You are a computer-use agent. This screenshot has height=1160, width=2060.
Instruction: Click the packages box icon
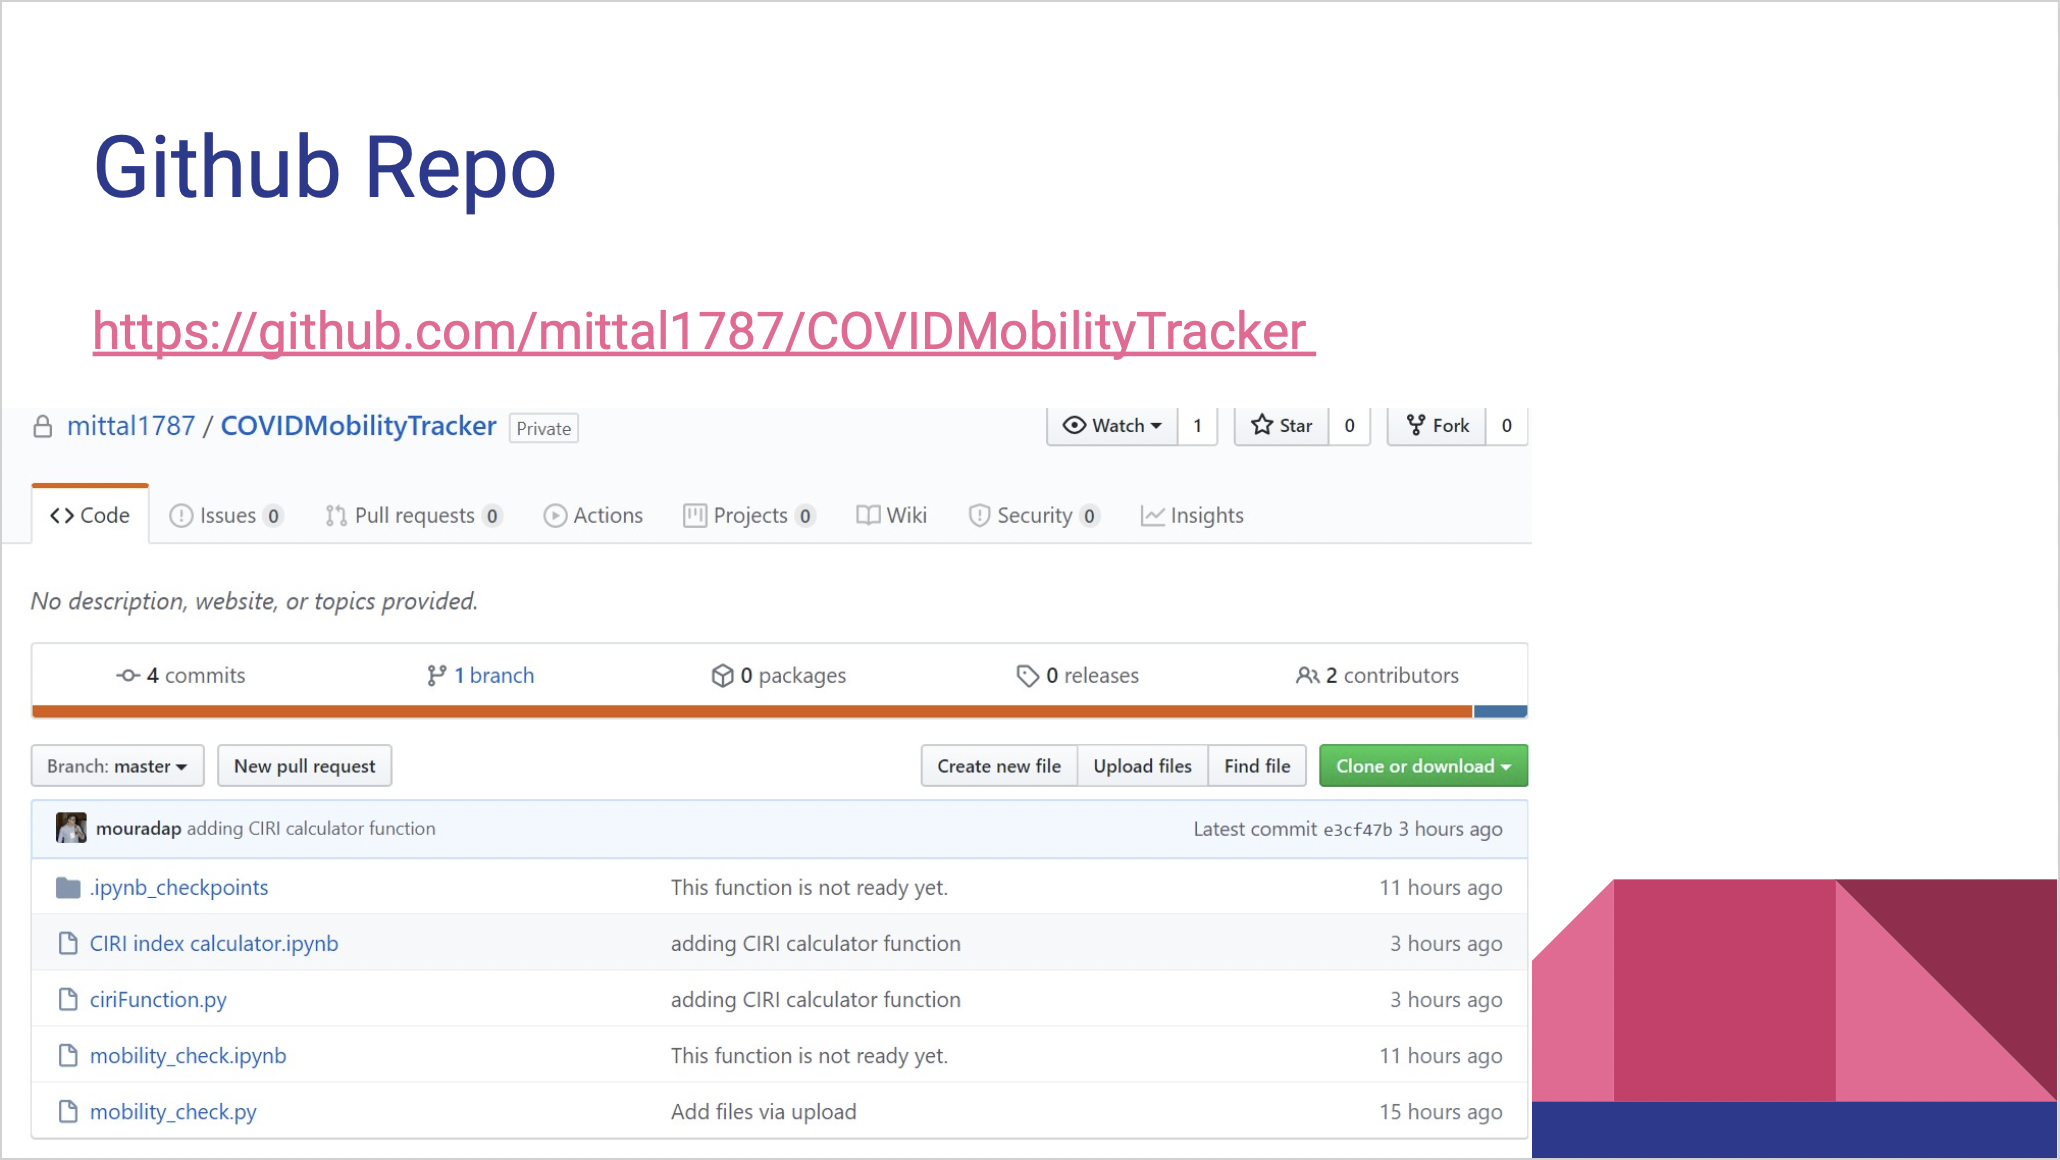pyautogui.click(x=722, y=676)
